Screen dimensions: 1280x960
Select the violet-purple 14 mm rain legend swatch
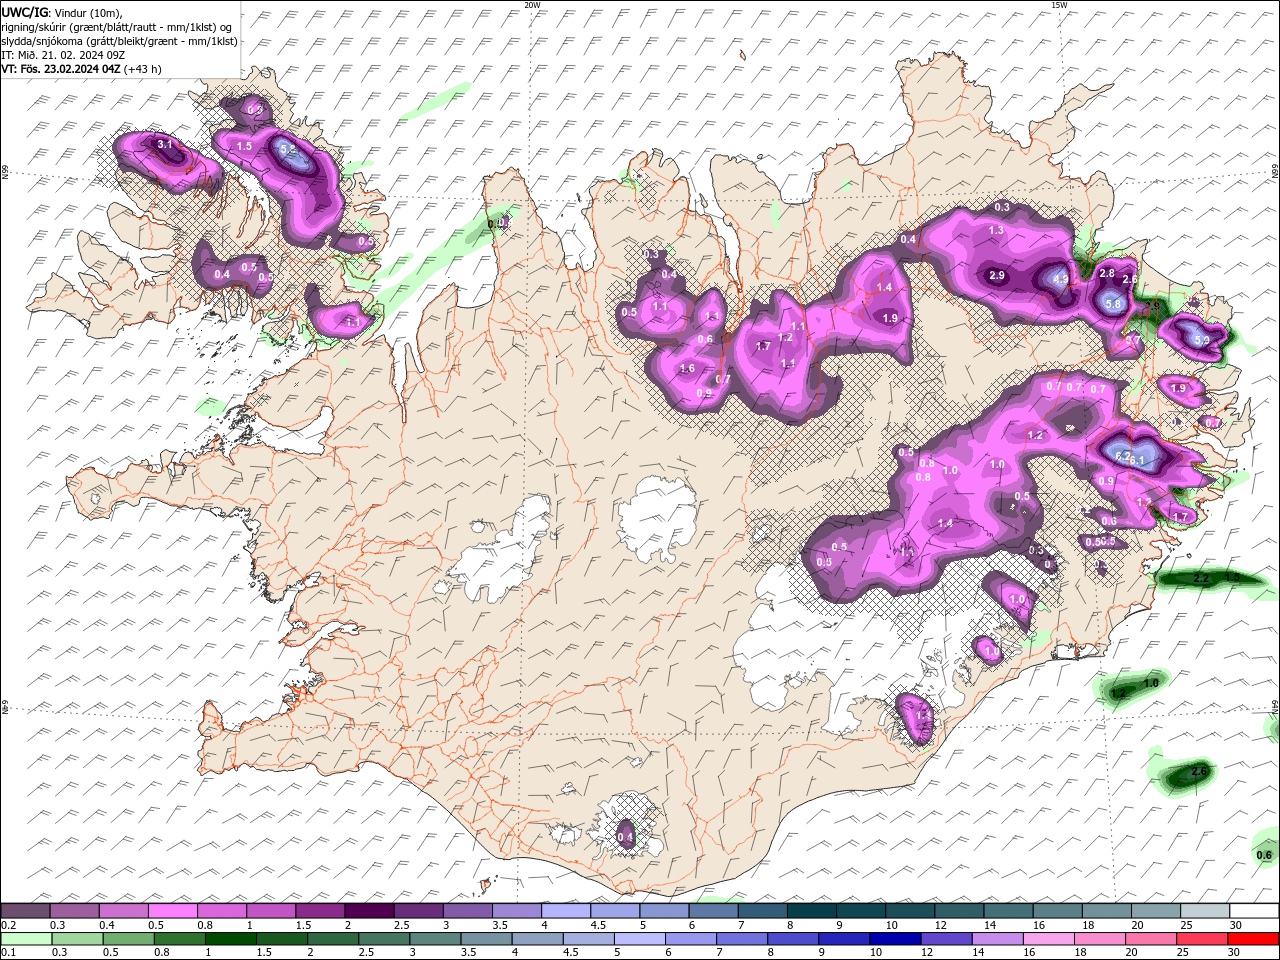[997, 939]
